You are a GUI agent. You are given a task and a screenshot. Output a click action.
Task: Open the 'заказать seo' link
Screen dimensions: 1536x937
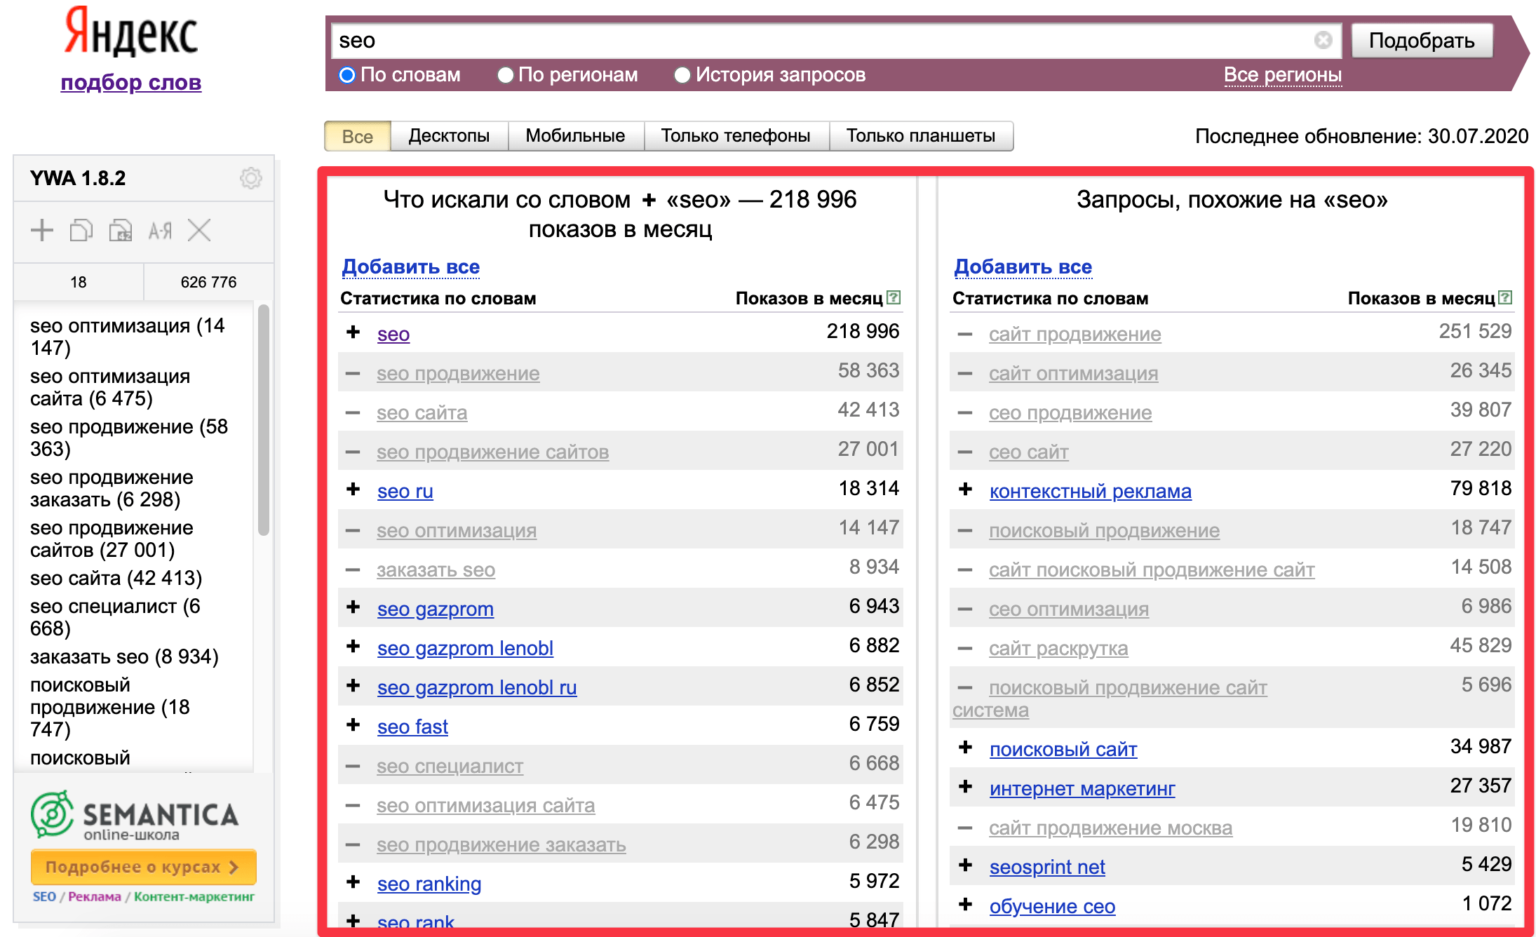coord(436,570)
